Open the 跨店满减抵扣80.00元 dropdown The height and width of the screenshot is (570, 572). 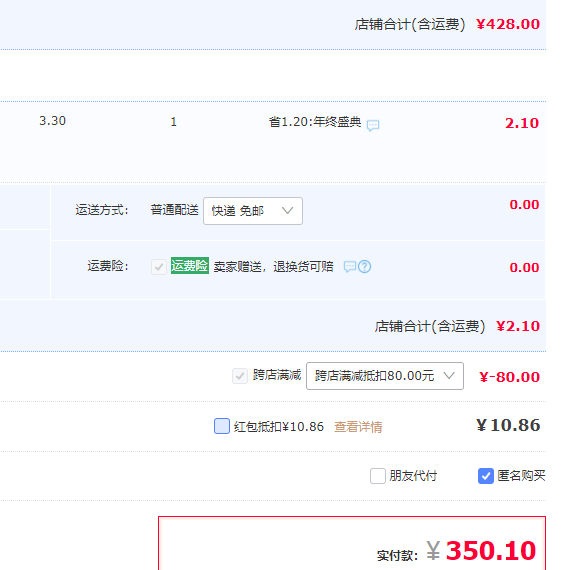(x=385, y=376)
